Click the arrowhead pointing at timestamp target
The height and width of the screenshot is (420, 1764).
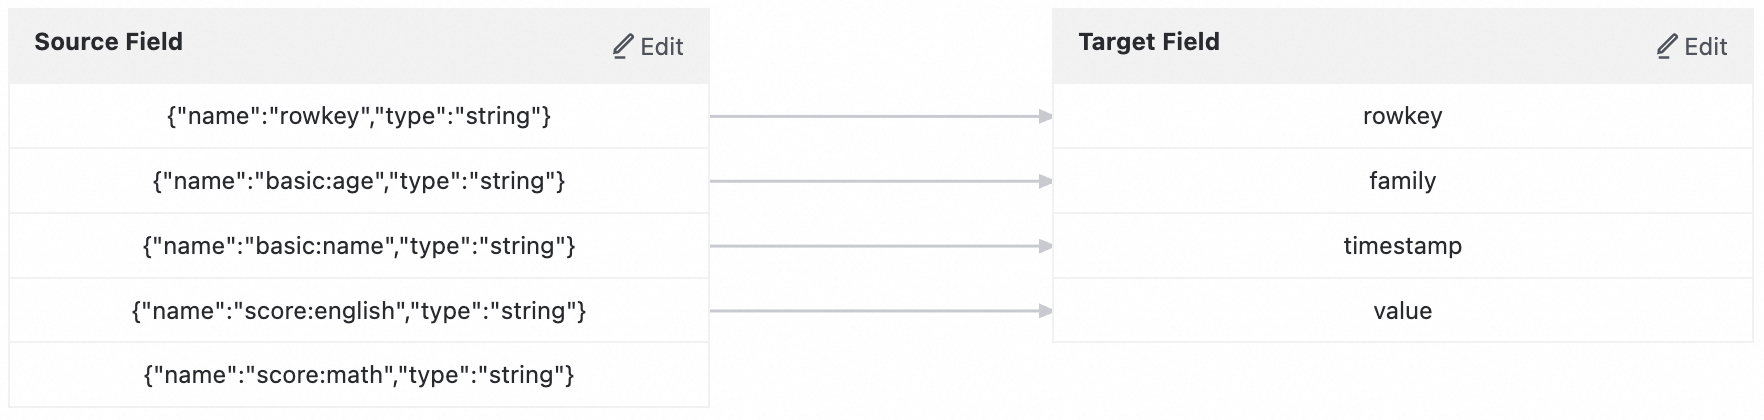click(1045, 246)
